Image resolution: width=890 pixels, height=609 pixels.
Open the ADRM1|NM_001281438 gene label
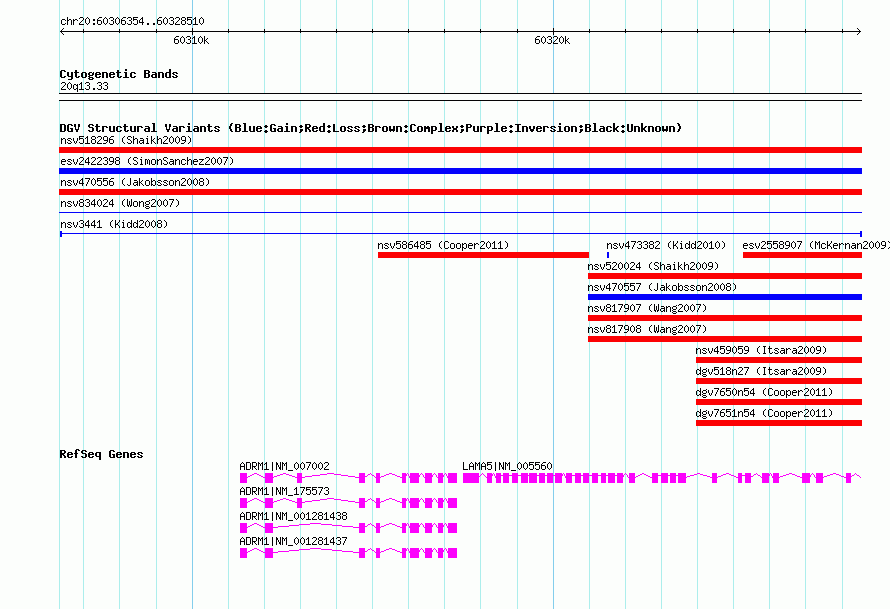pos(293,516)
